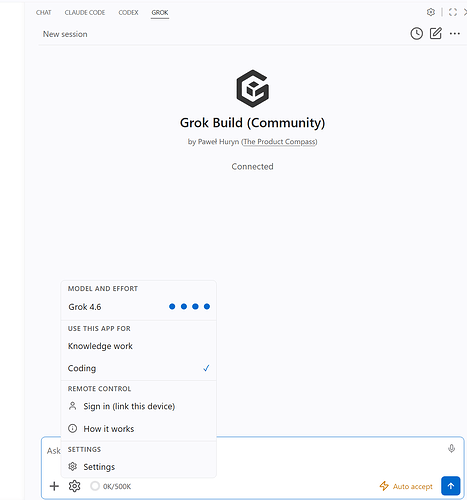Set effort to fourth blue dot
This screenshot has height=500, width=467.
pos(207,306)
